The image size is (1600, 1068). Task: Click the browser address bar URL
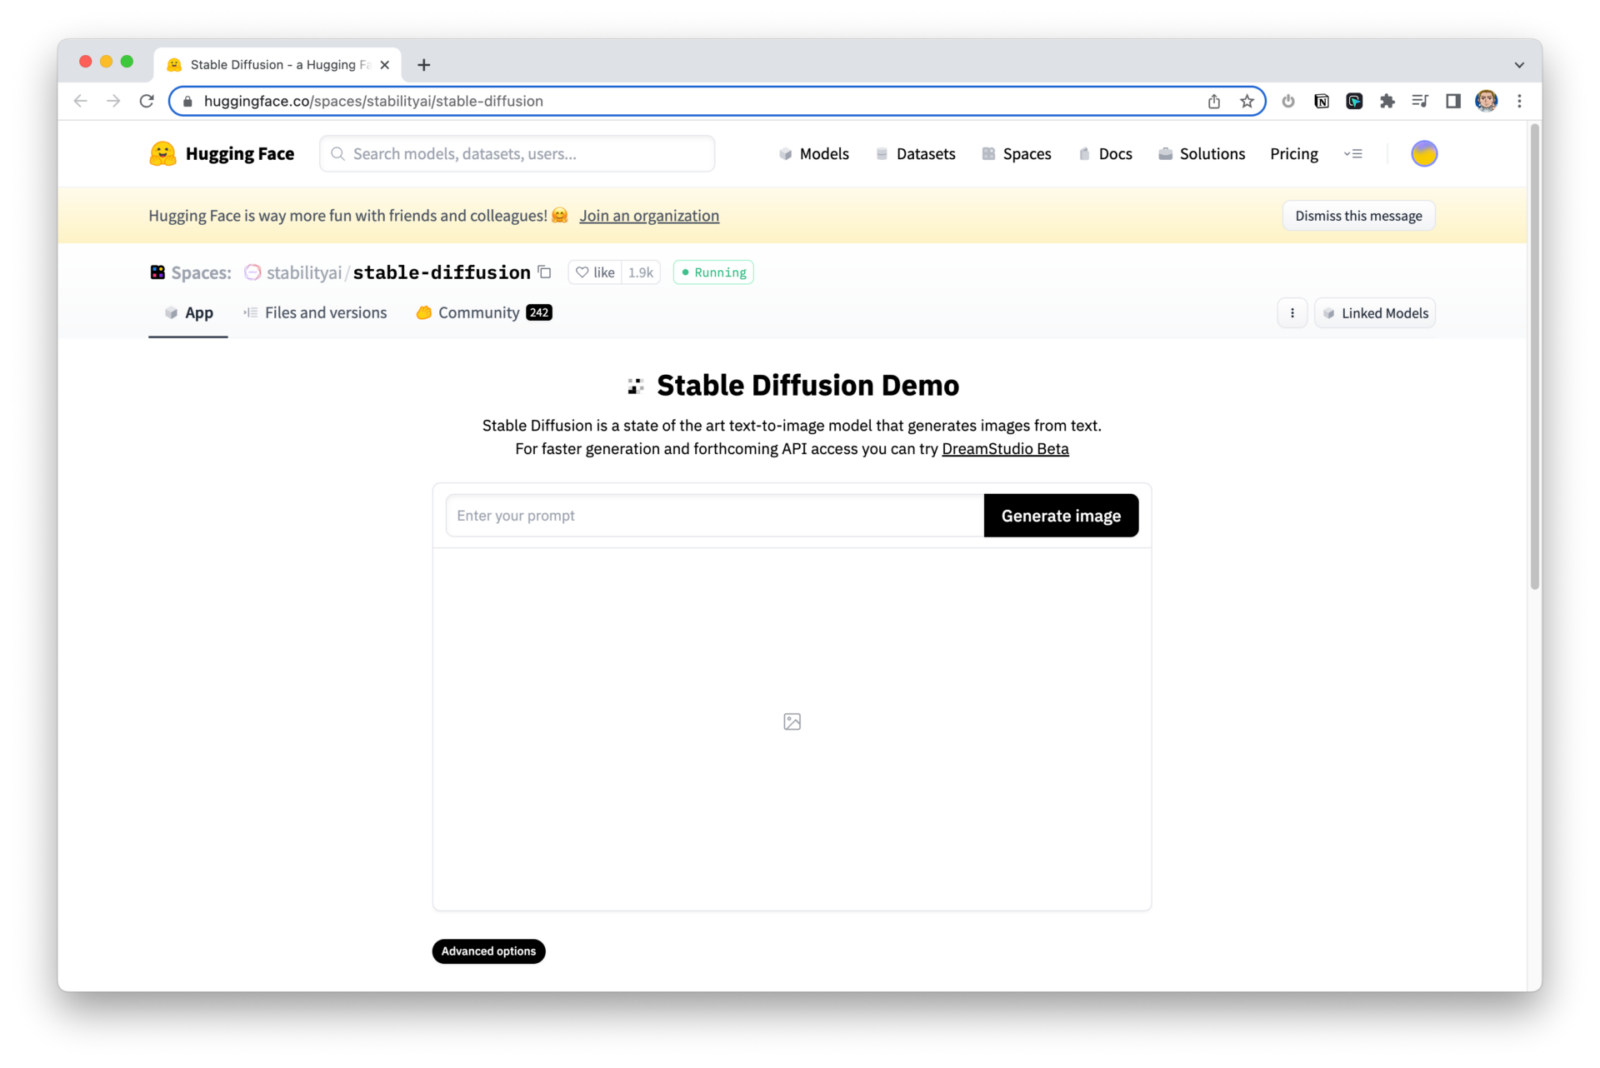pos(373,101)
